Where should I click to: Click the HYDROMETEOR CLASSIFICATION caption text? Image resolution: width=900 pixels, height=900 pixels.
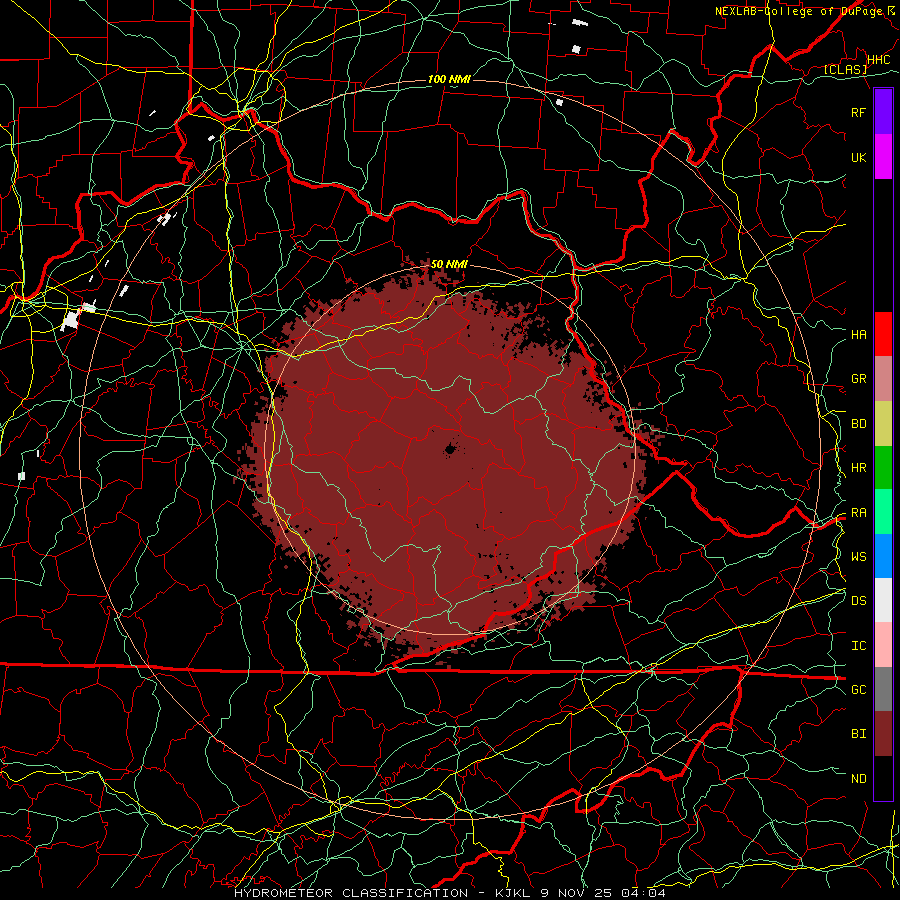point(351,893)
